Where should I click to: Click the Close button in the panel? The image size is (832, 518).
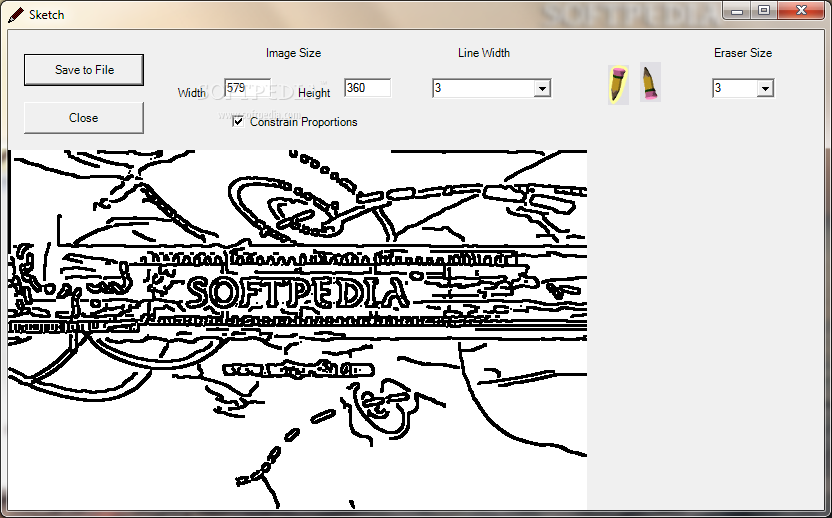coord(84,118)
